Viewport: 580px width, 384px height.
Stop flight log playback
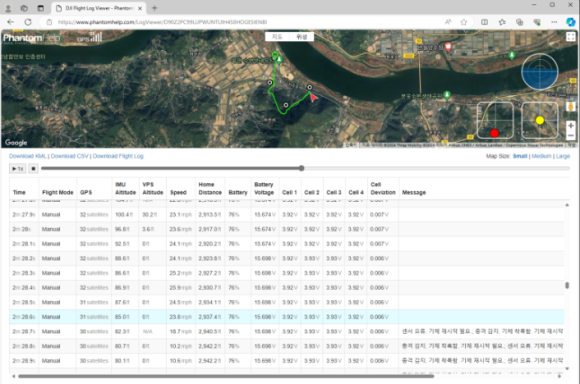pyautogui.click(x=33, y=169)
